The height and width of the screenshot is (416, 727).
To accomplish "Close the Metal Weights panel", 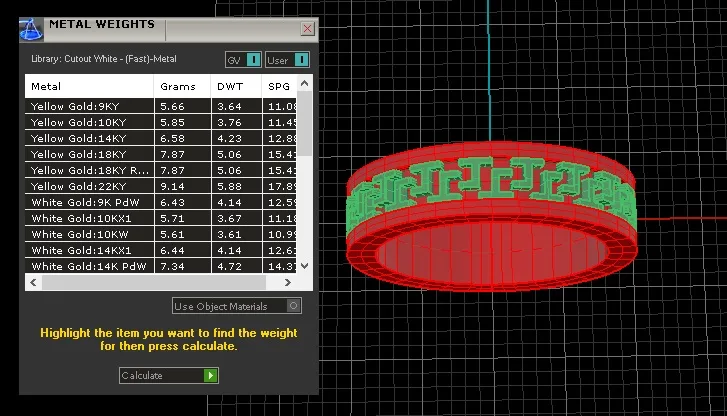I will [x=307, y=29].
